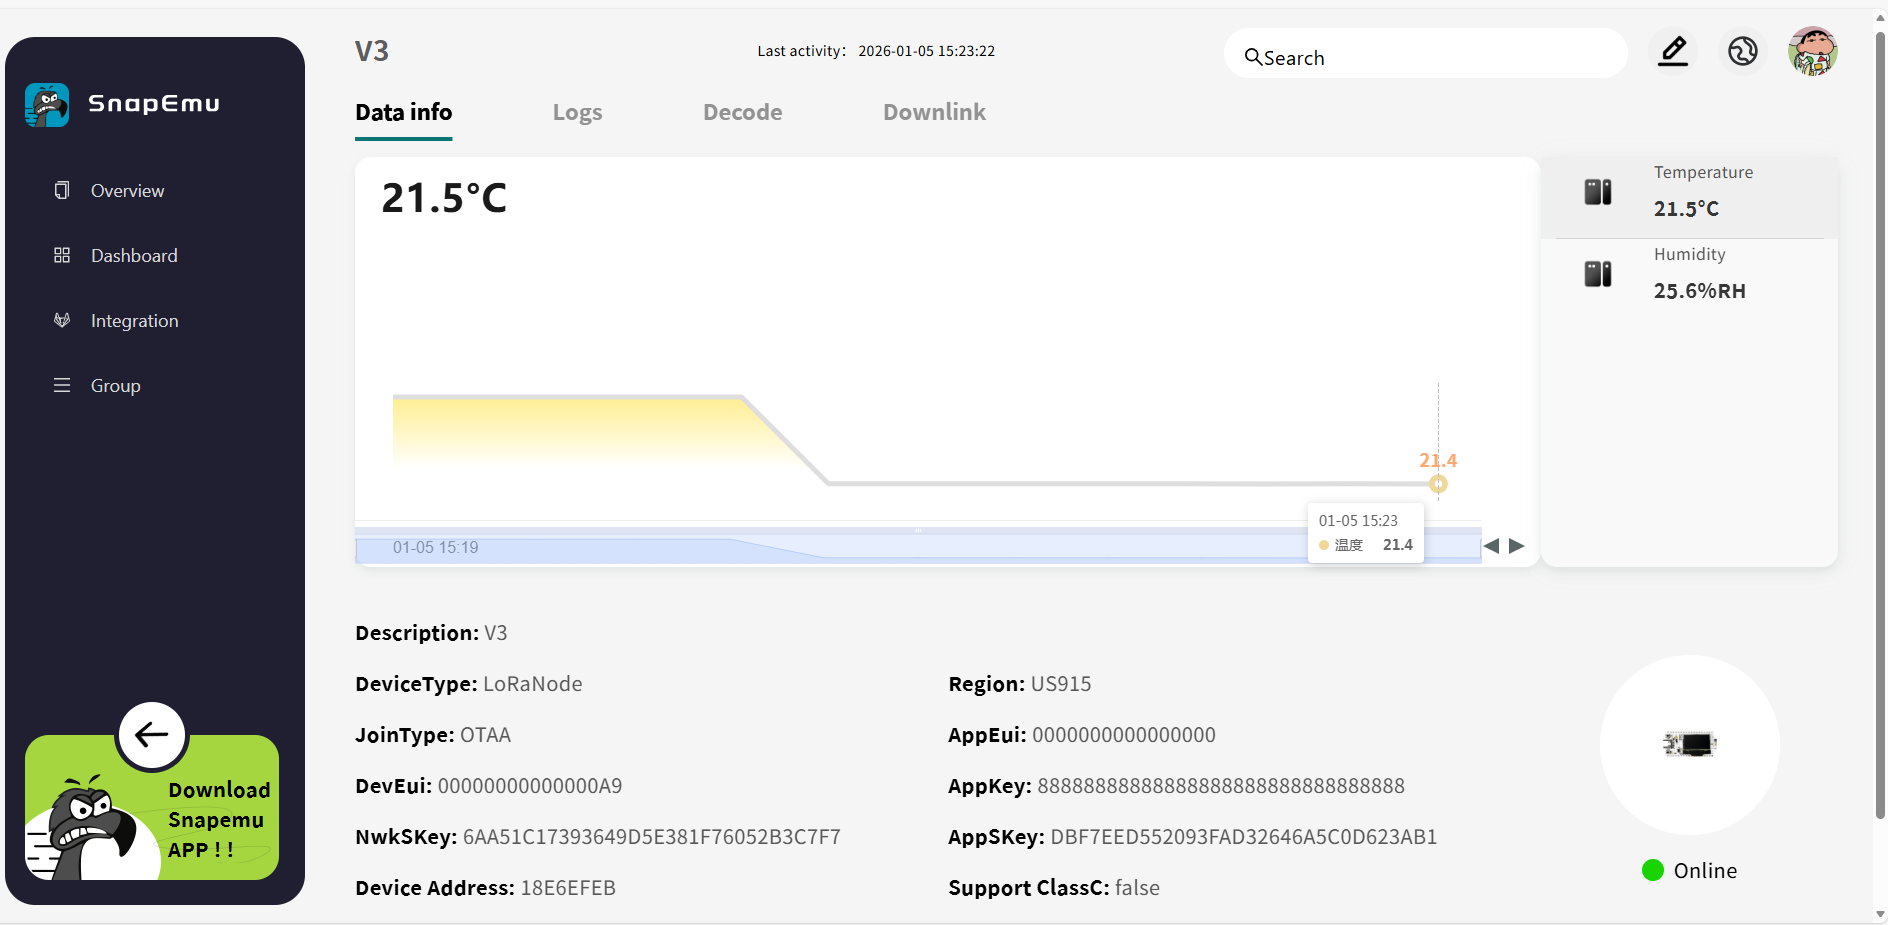Viewport: 1888px width, 925px height.
Task: Collapse sidebar with the back arrow button
Action: (152, 735)
